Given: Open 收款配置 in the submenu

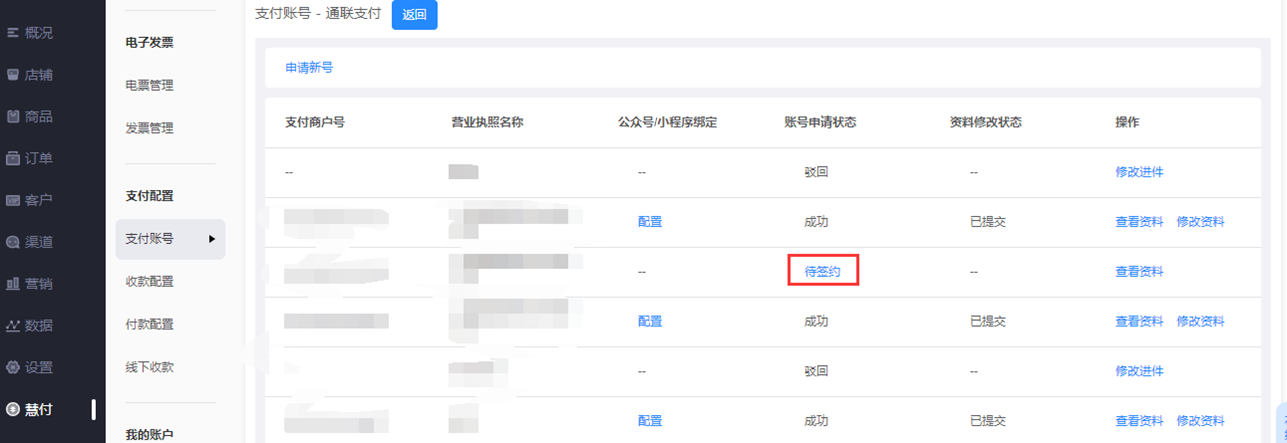Looking at the screenshot, I should [149, 282].
